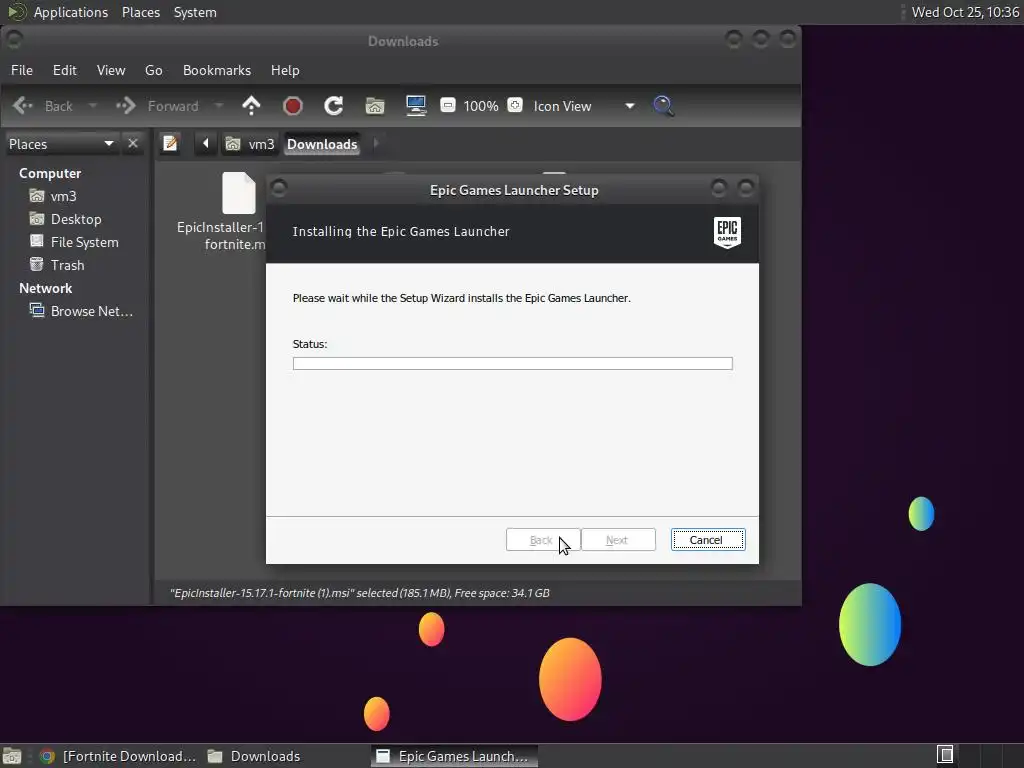Screen dimensions: 1024x768
Task: Close the Places side pane
Action: [x=133, y=143]
